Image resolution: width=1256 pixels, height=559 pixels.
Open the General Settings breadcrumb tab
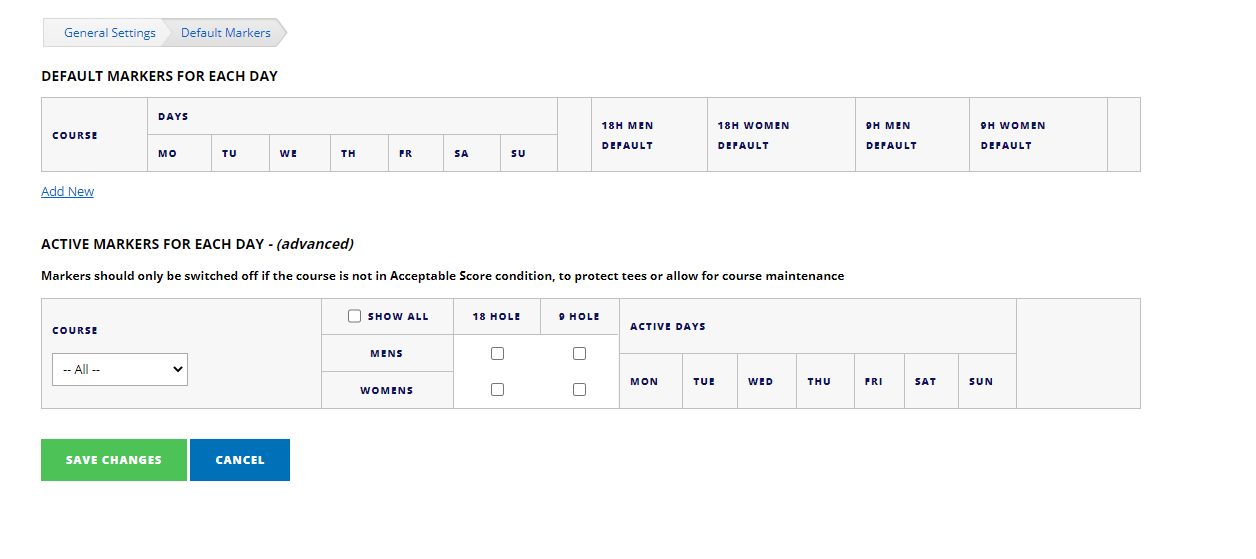[109, 33]
